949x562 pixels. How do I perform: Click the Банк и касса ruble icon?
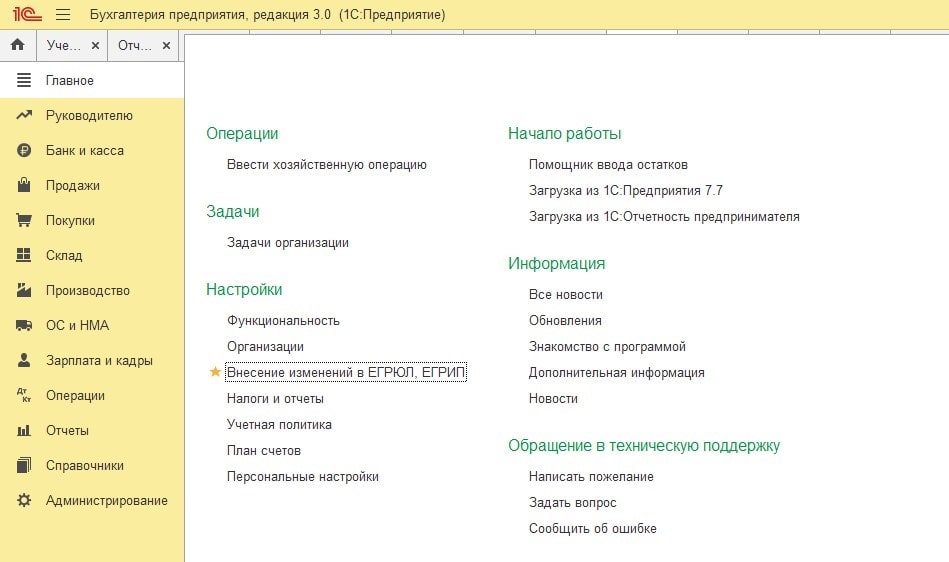pos(24,150)
